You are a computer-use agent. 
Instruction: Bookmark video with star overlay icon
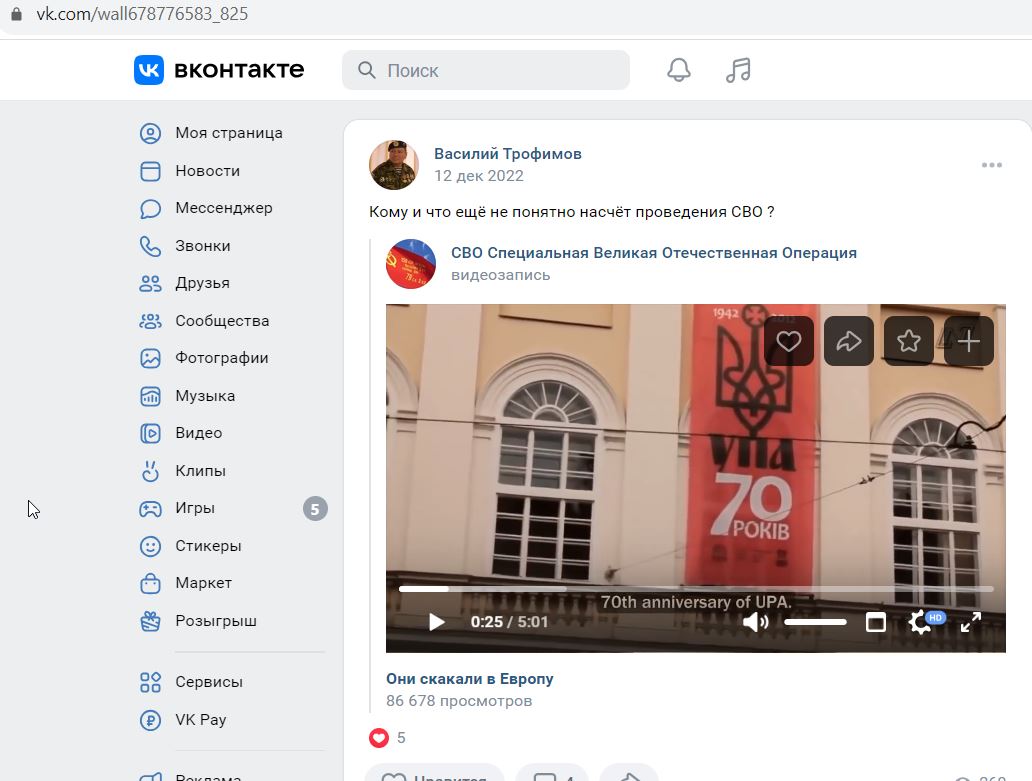coord(909,341)
